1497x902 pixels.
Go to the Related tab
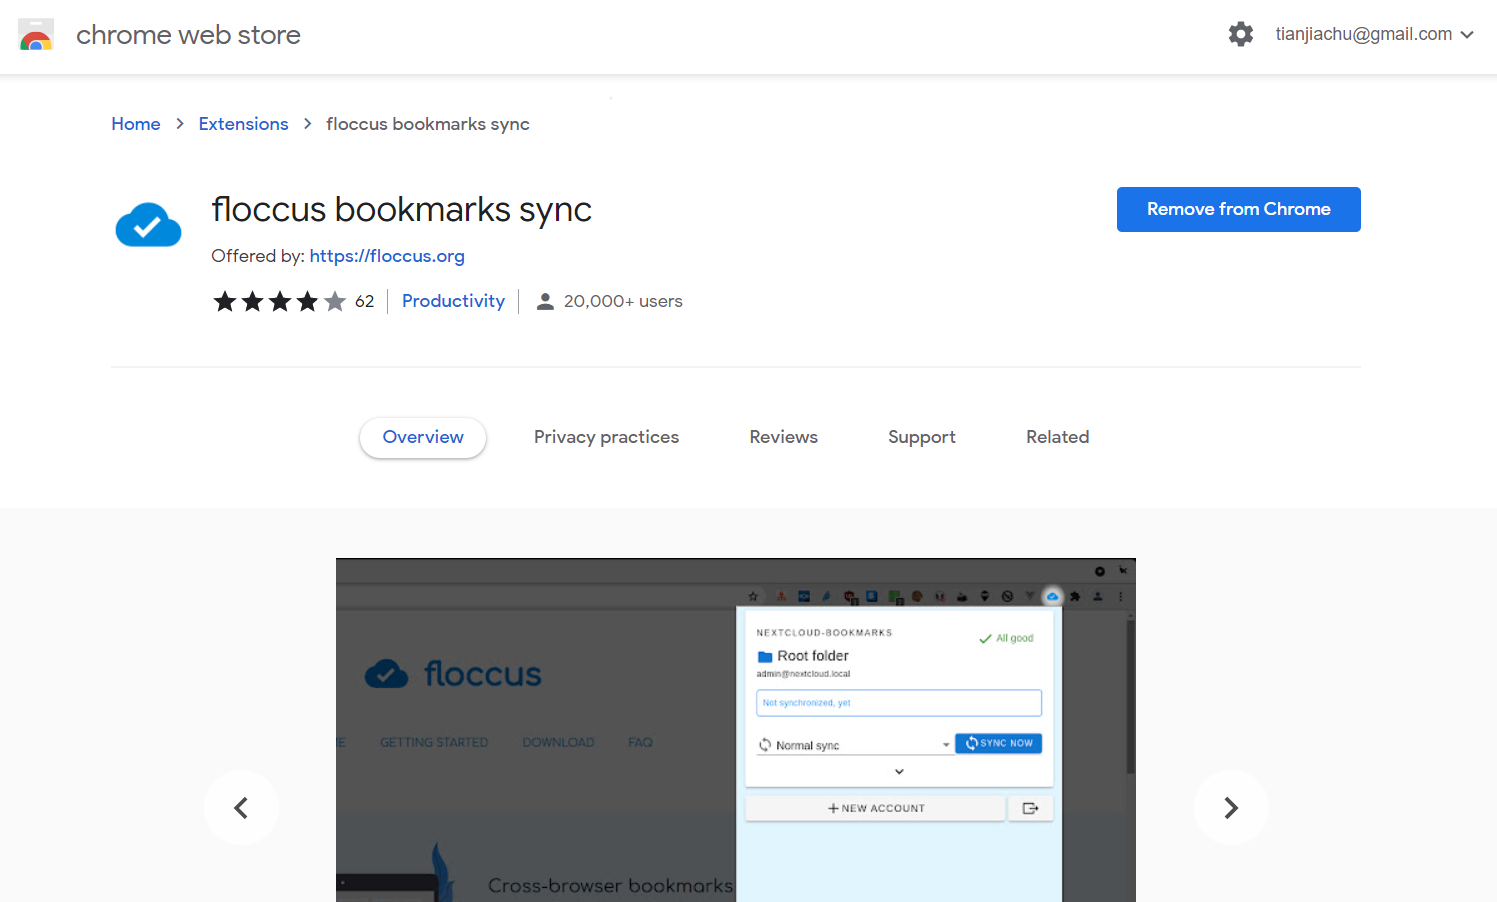tap(1057, 437)
